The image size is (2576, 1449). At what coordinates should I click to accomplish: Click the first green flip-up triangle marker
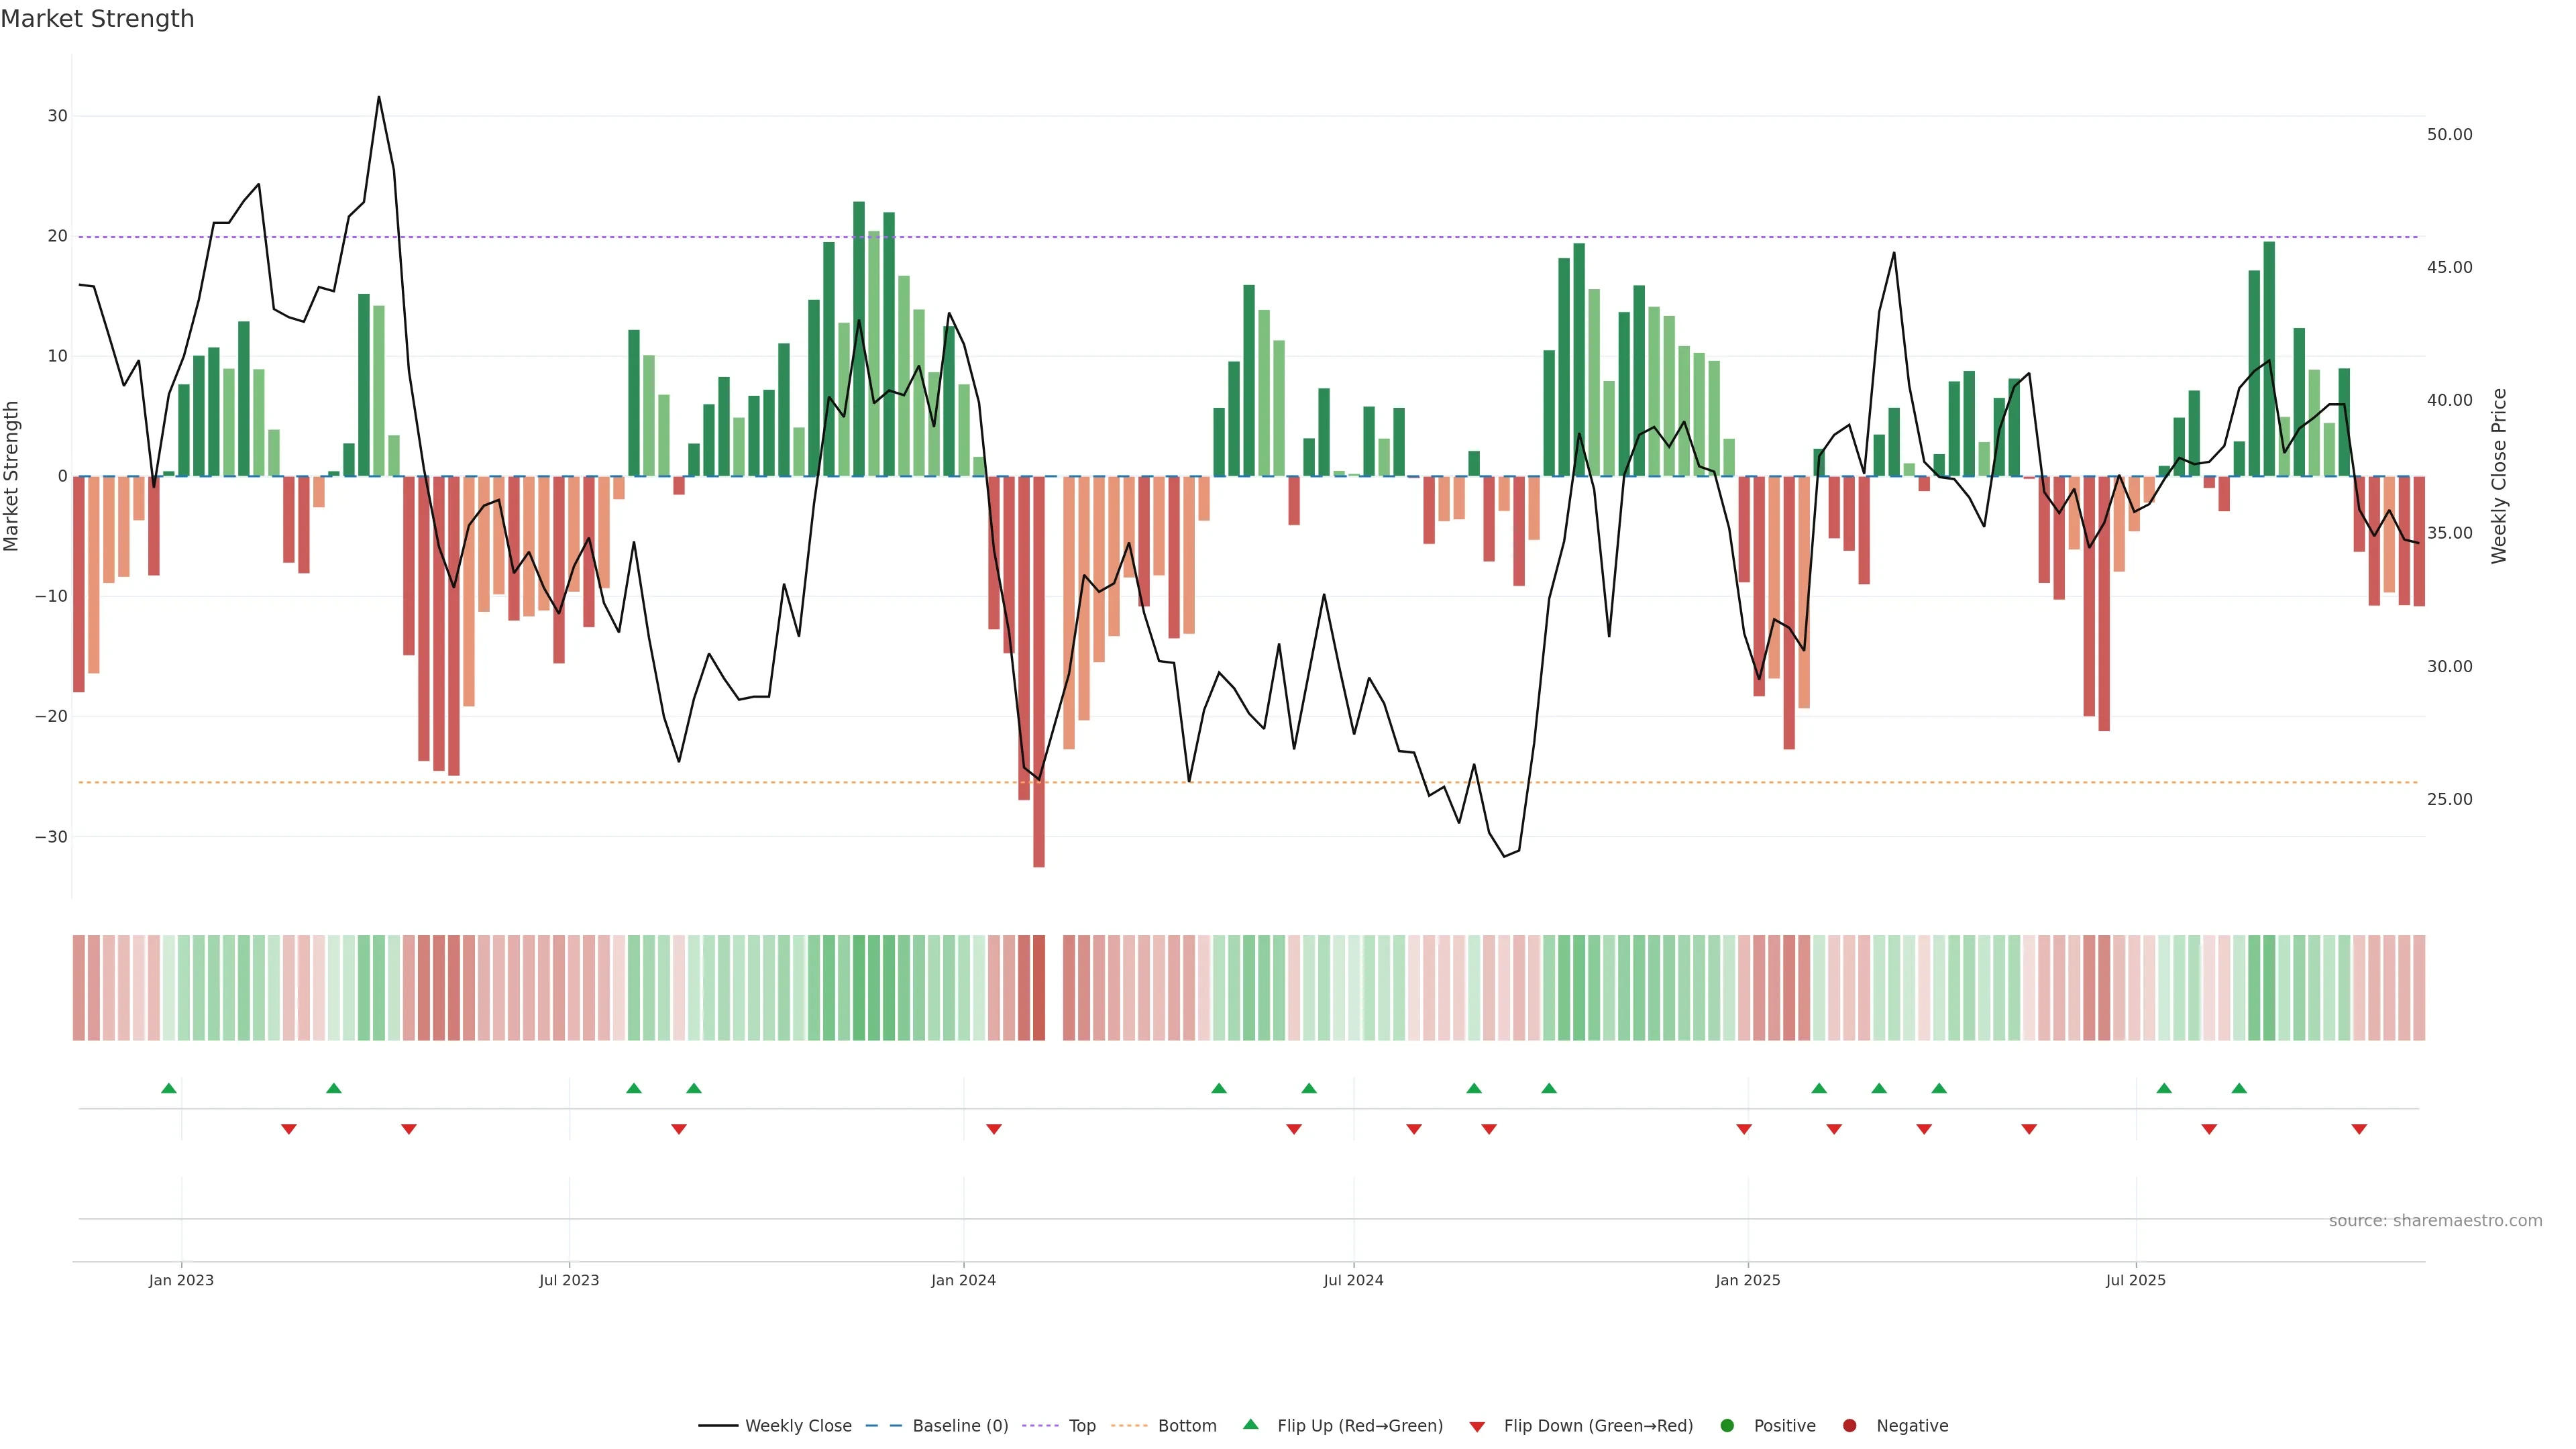point(169,1088)
